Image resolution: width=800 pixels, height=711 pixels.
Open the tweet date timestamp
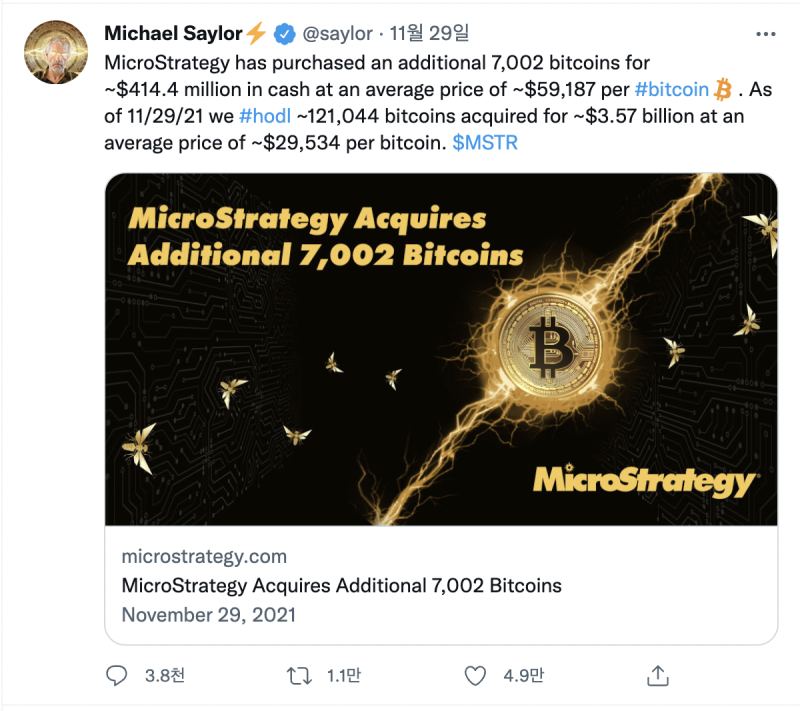(429, 34)
